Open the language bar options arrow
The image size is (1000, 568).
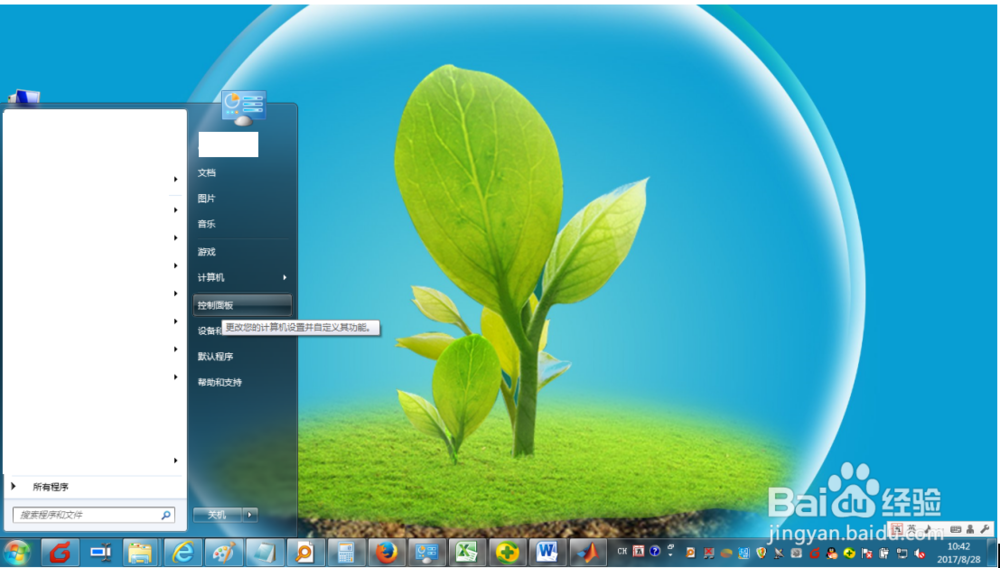point(670,555)
